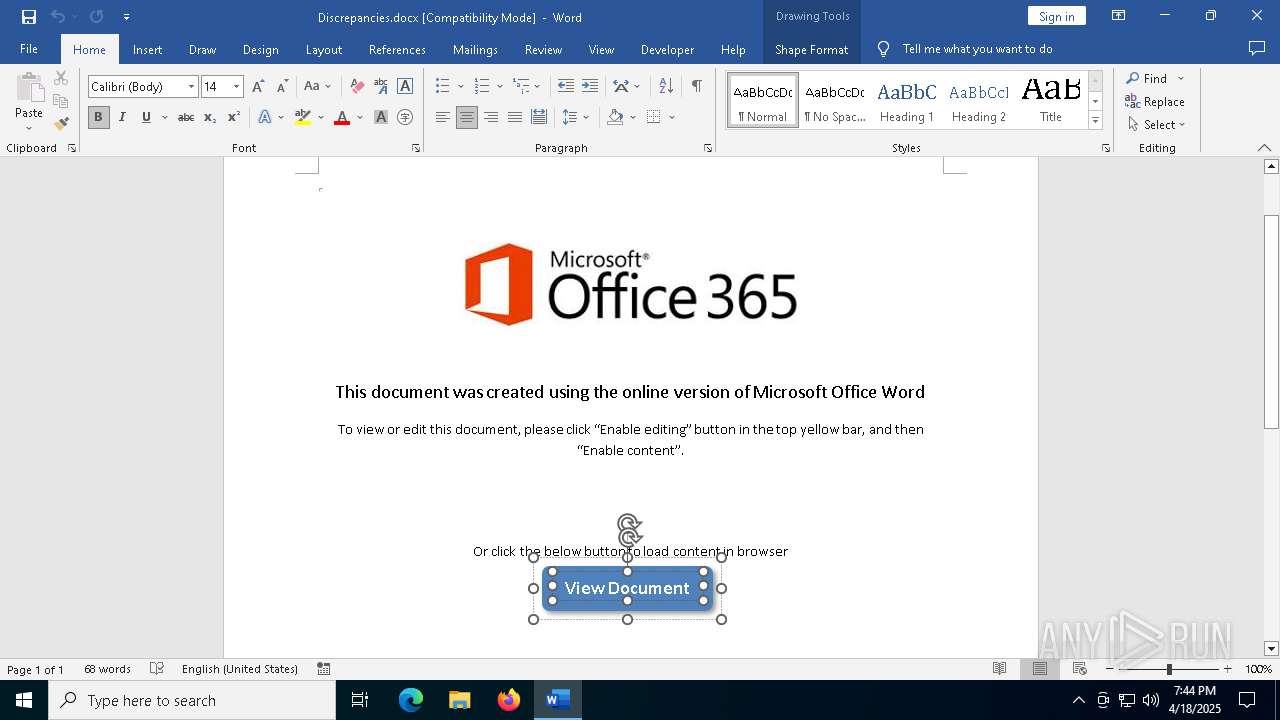The width and height of the screenshot is (1280, 720).
Task: Align text right
Action: point(491,117)
